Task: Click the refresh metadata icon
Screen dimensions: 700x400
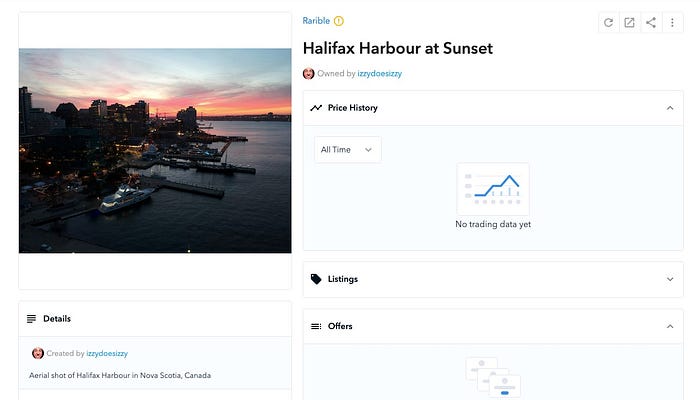Action: tap(608, 23)
